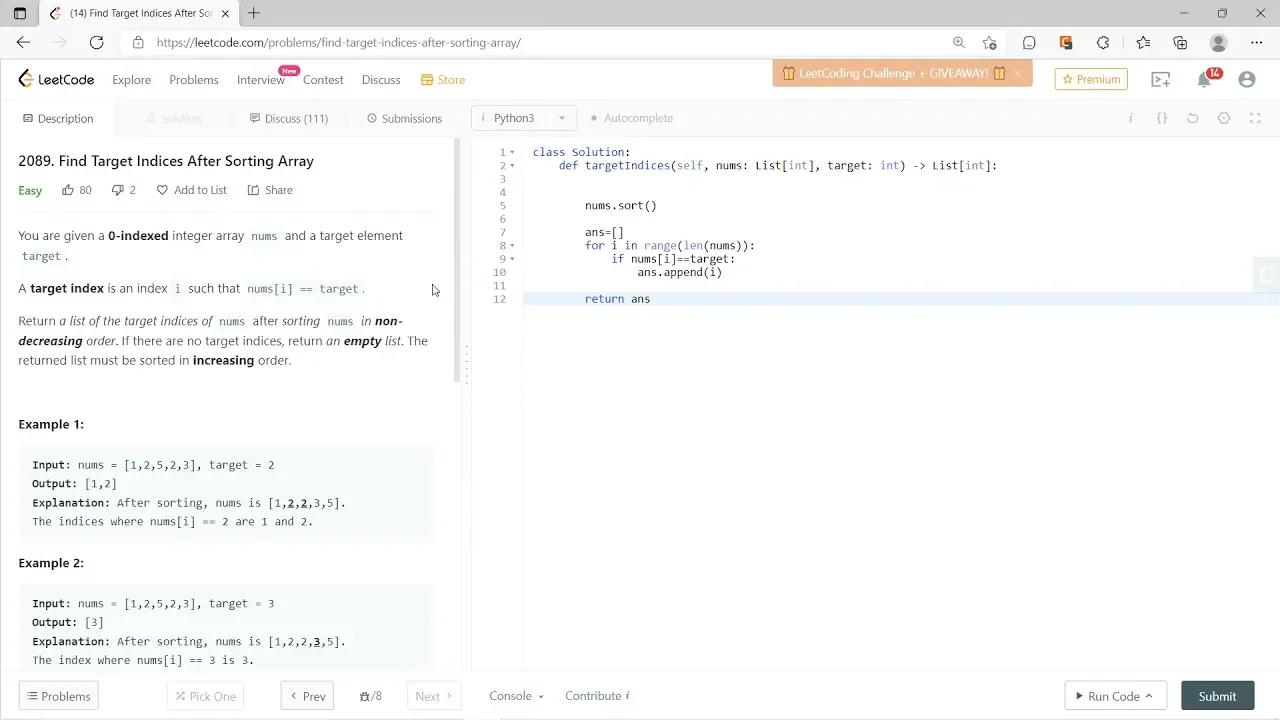The width and height of the screenshot is (1280, 720).
Task: Go to the Discuss nav item
Action: (381, 79)
